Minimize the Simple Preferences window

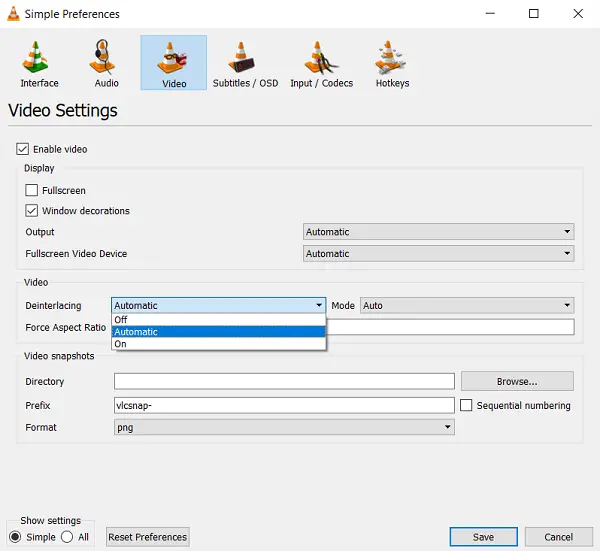tap(490, 14)
